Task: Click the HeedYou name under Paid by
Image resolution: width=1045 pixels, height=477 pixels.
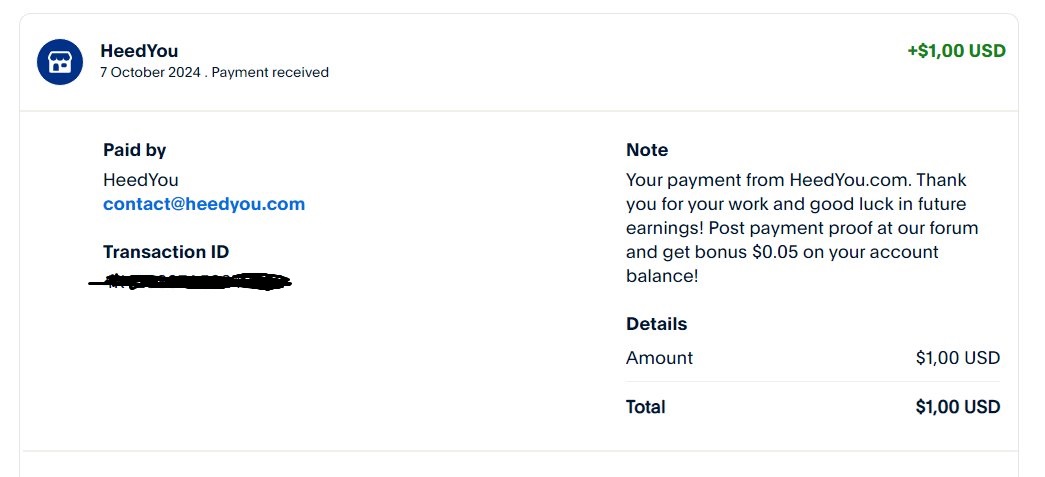Action: [141, 180]
